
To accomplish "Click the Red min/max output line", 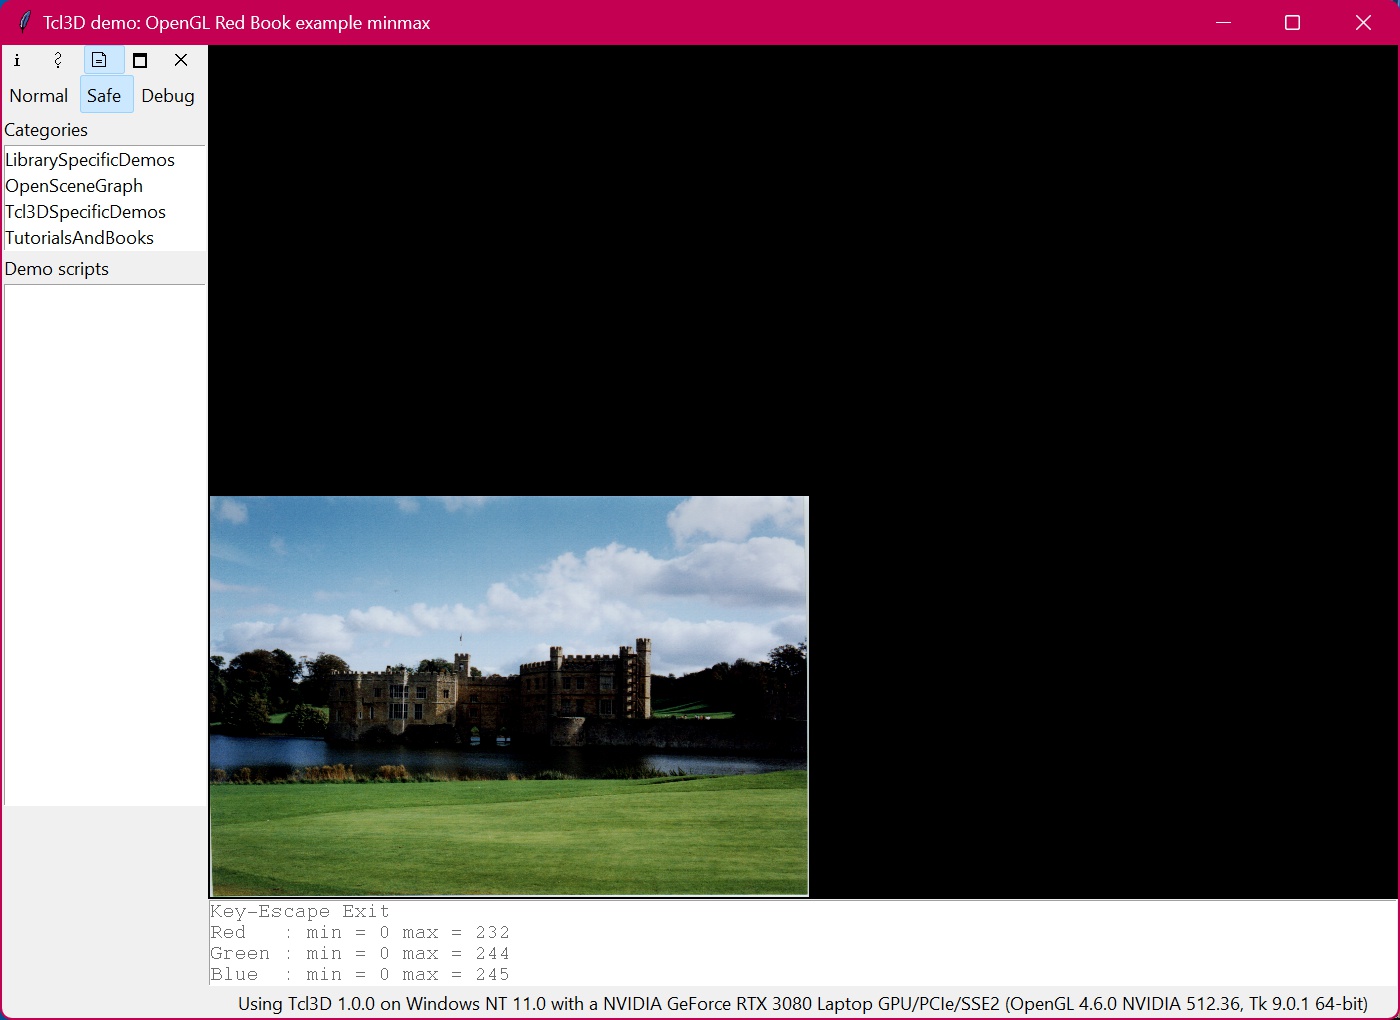I will pyautogui.click(x=360, y=932).
